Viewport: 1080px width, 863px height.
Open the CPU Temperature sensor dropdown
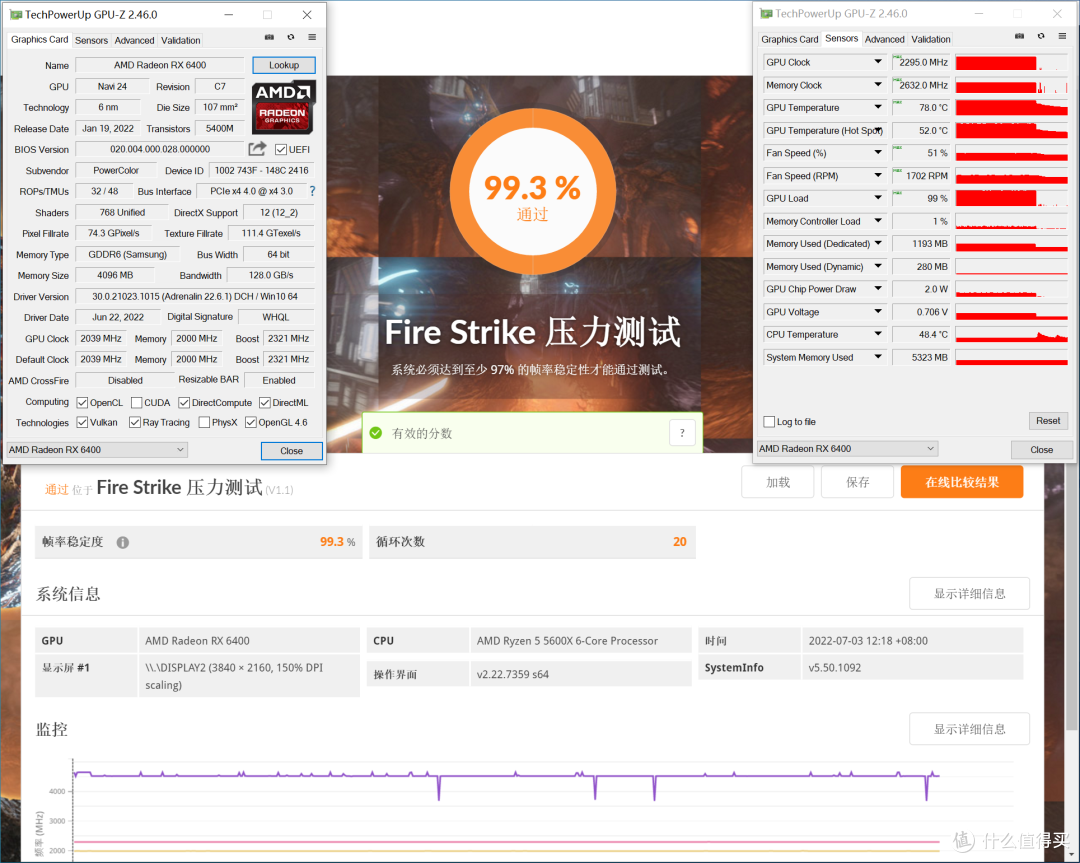pyautogui.click(x=878, y=334)
